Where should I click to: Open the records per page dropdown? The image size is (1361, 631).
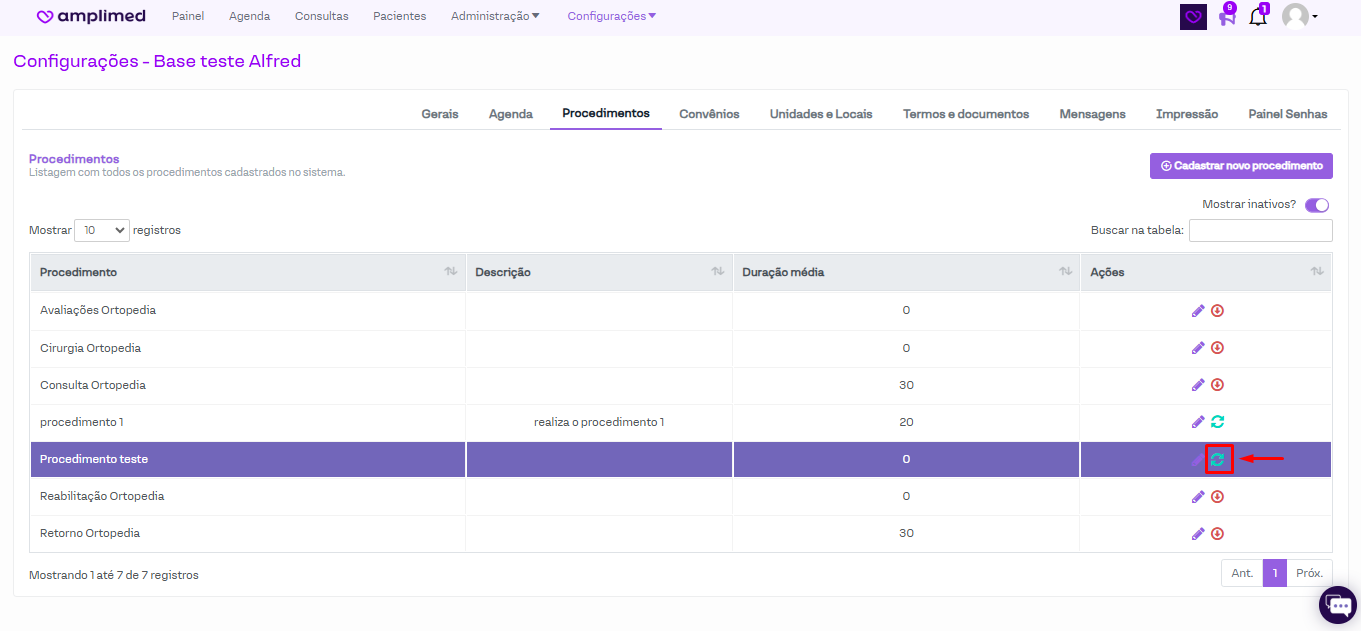(x=102, y=230)
